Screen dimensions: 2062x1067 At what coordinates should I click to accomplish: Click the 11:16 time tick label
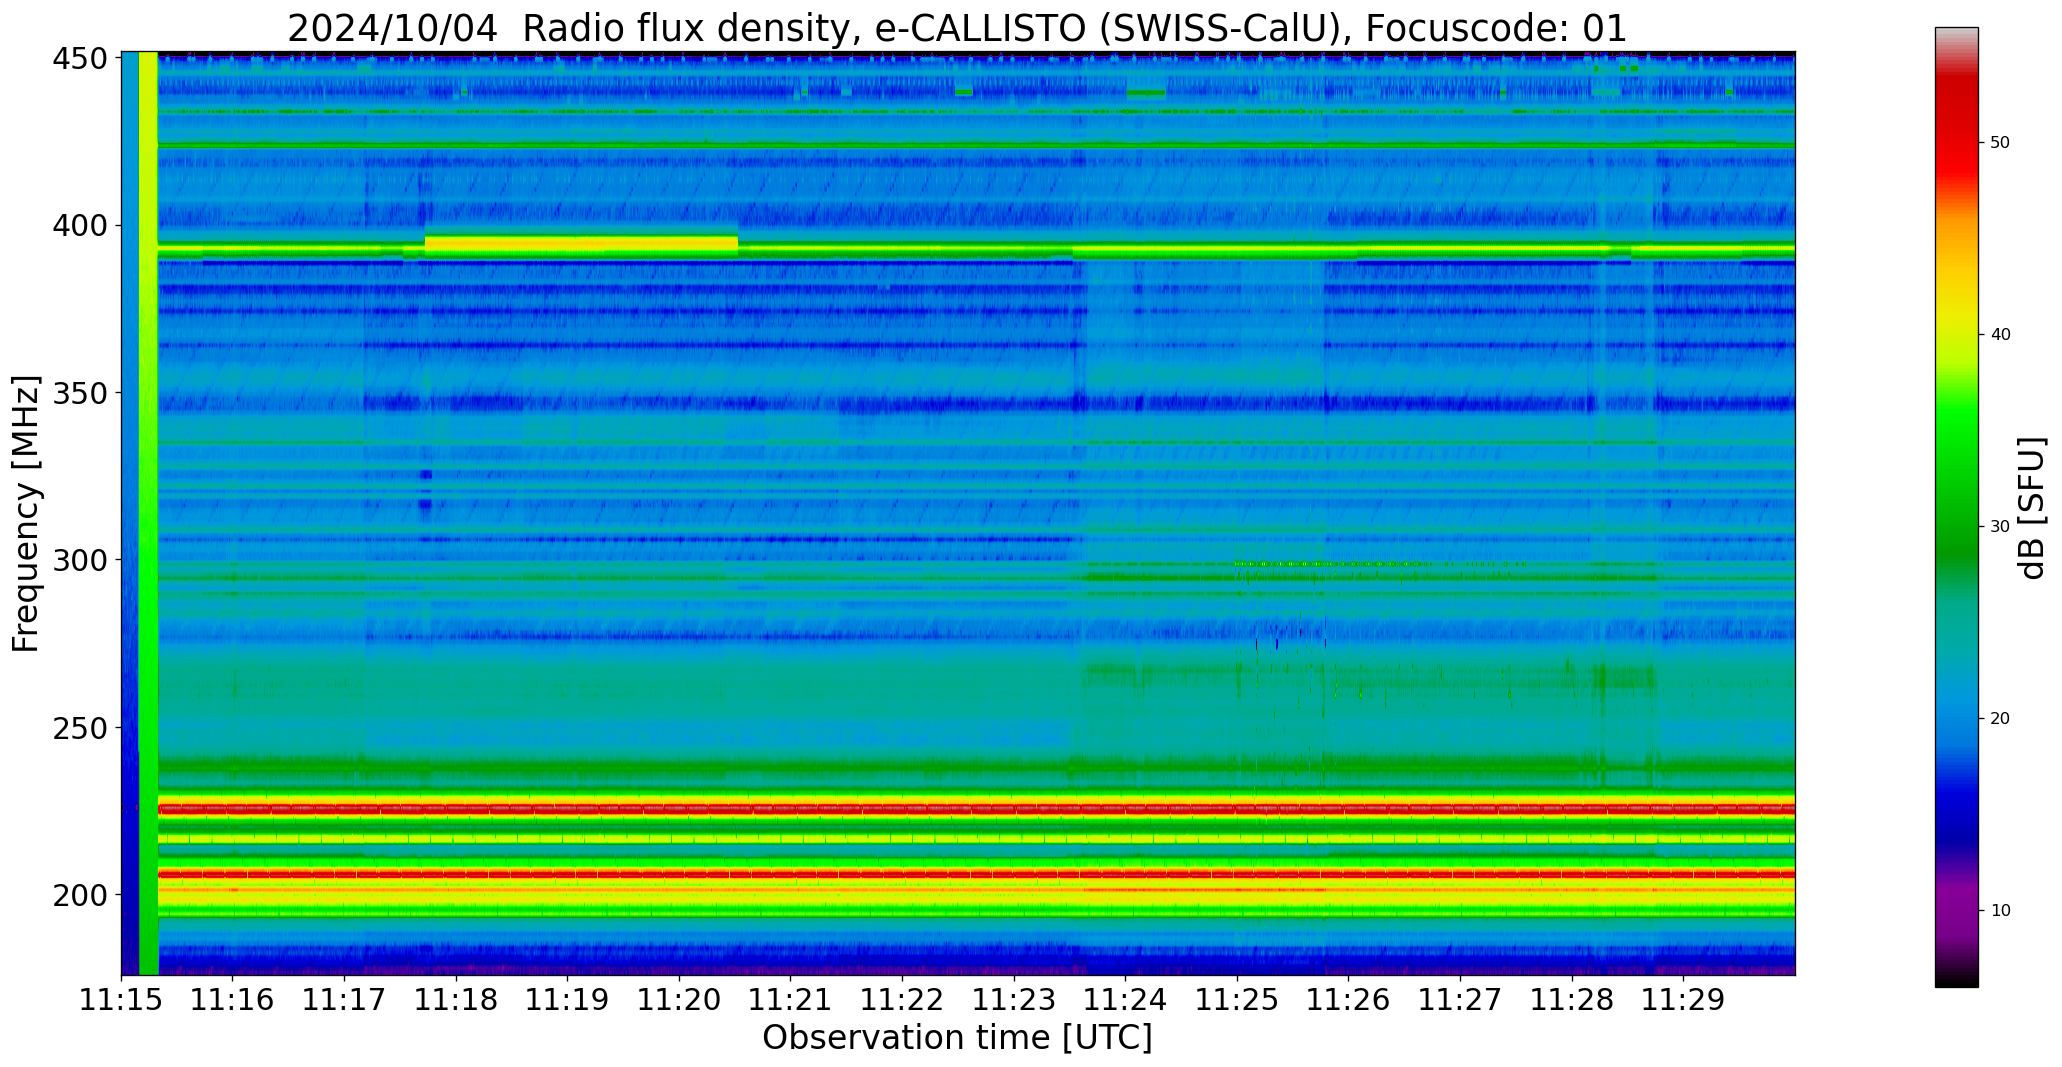(233, 999)
